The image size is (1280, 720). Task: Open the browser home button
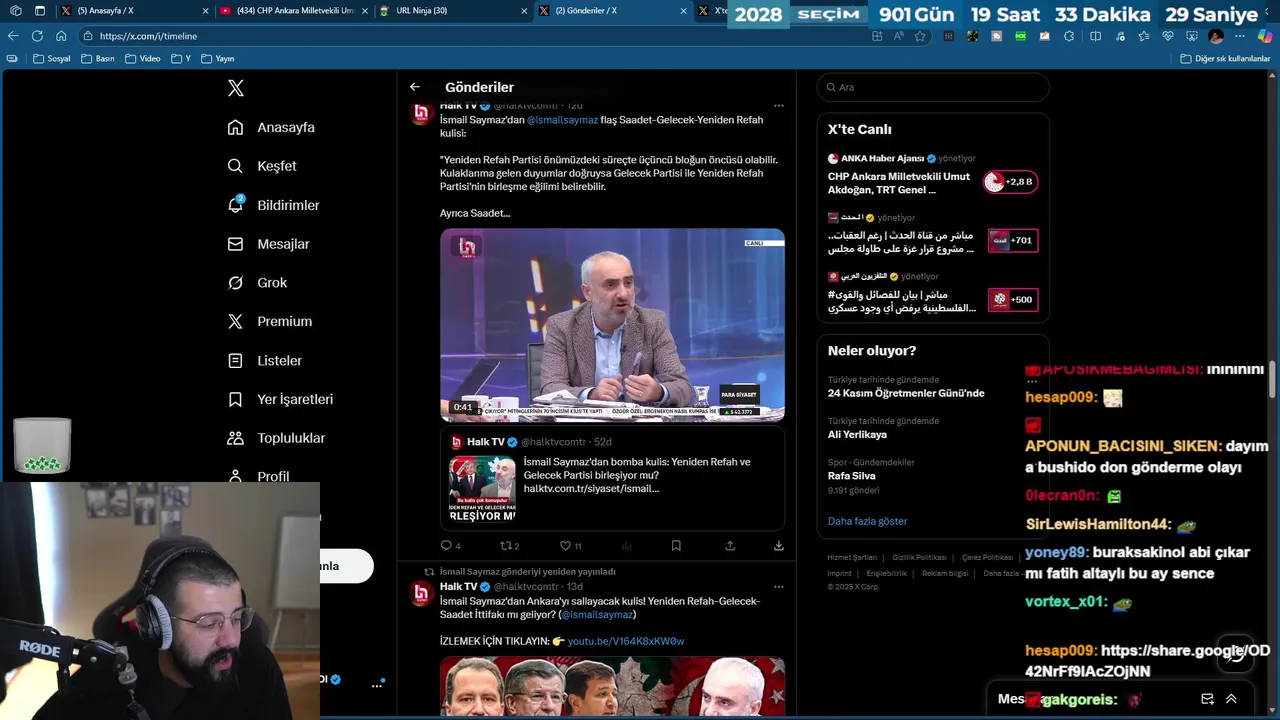coord(61,36)
